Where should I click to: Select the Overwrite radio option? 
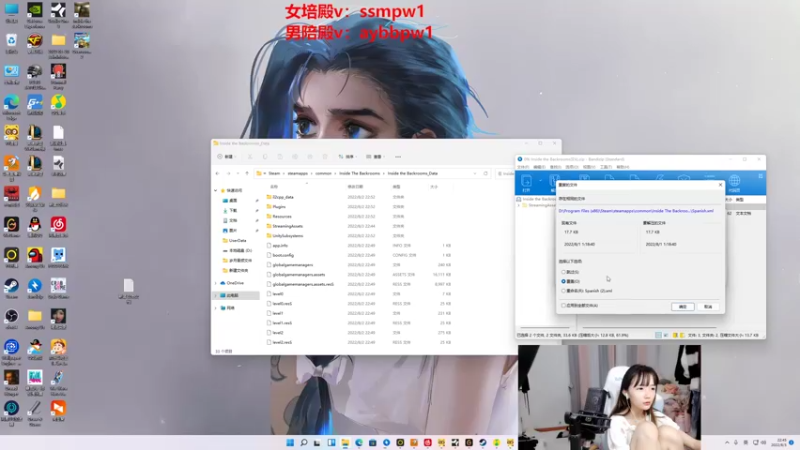click(570, 281)
